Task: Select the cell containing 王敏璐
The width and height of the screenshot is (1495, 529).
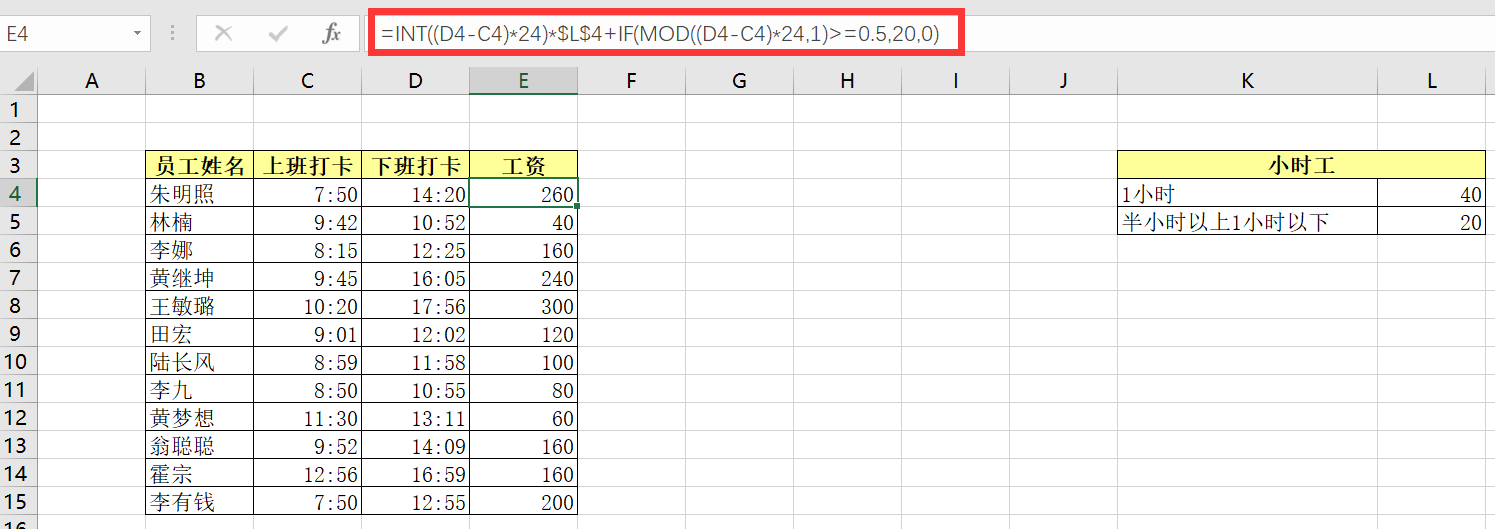Action: pyautogui.click(x=200, y=305)
